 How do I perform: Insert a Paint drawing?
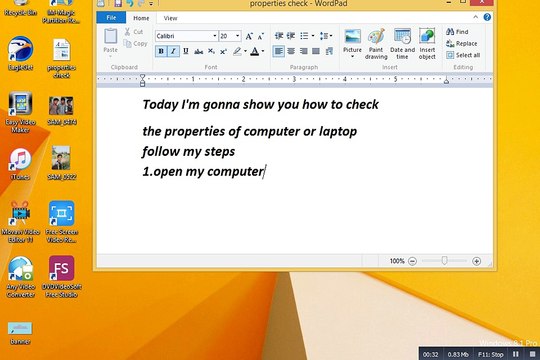pyautogui.click(x=376, y=44)
